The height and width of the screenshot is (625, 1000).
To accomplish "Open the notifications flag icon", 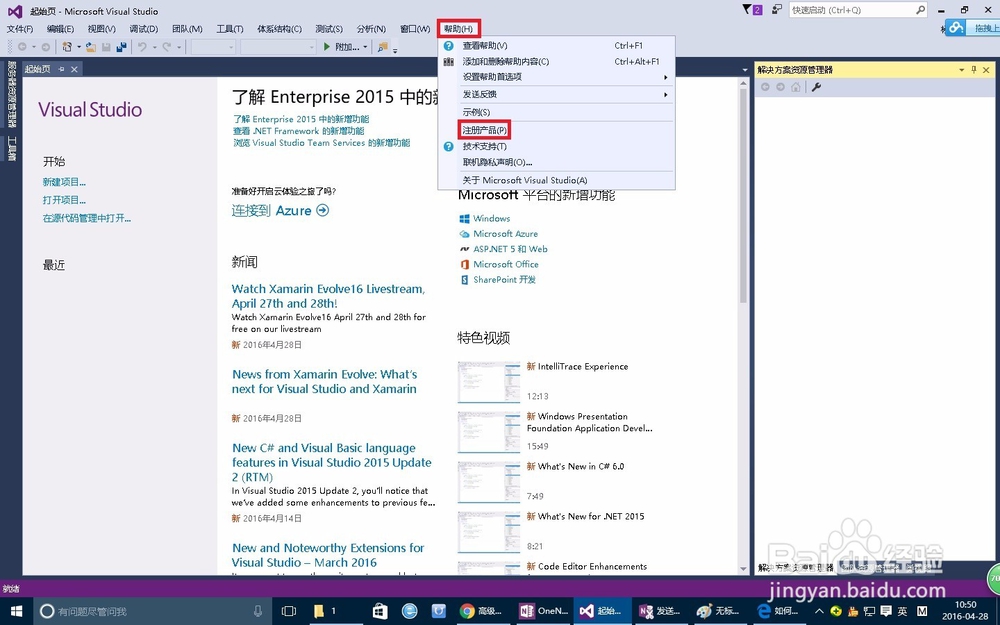I will pos(752,10).
